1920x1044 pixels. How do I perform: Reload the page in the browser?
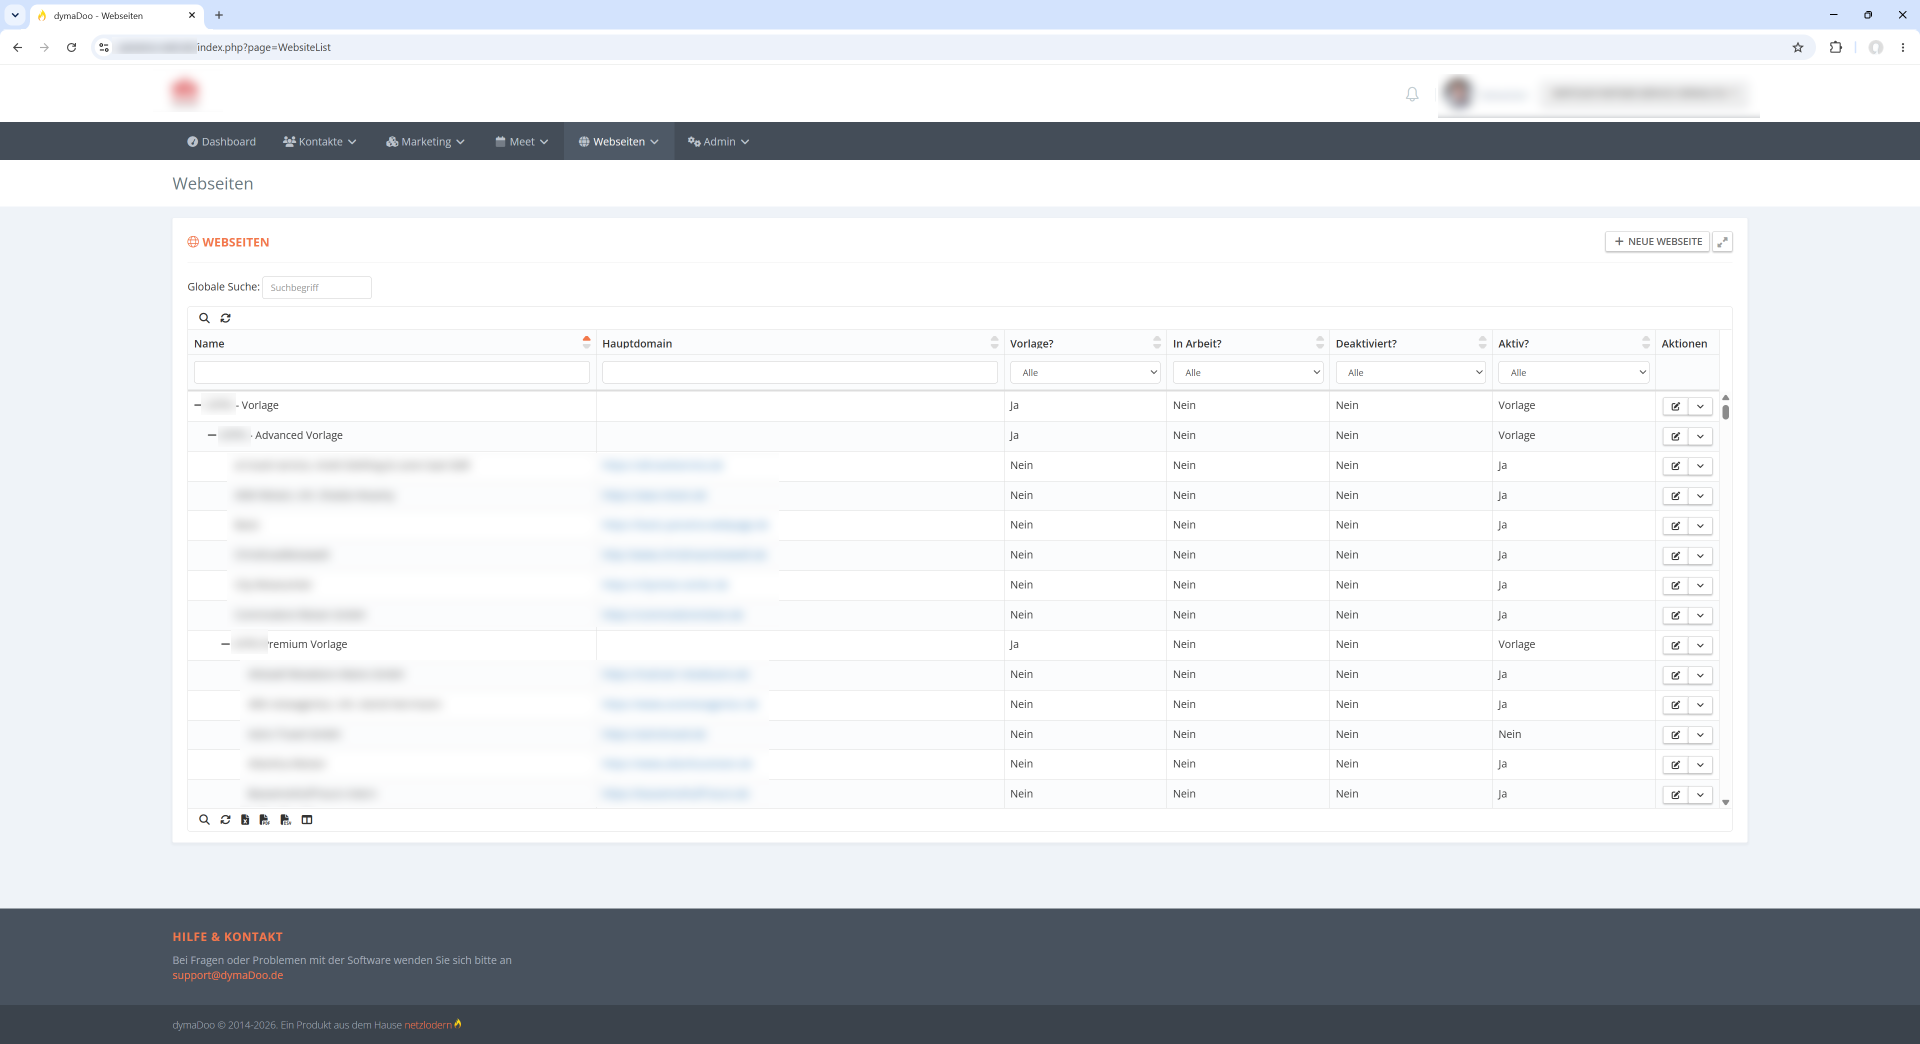tap(72, 47)
